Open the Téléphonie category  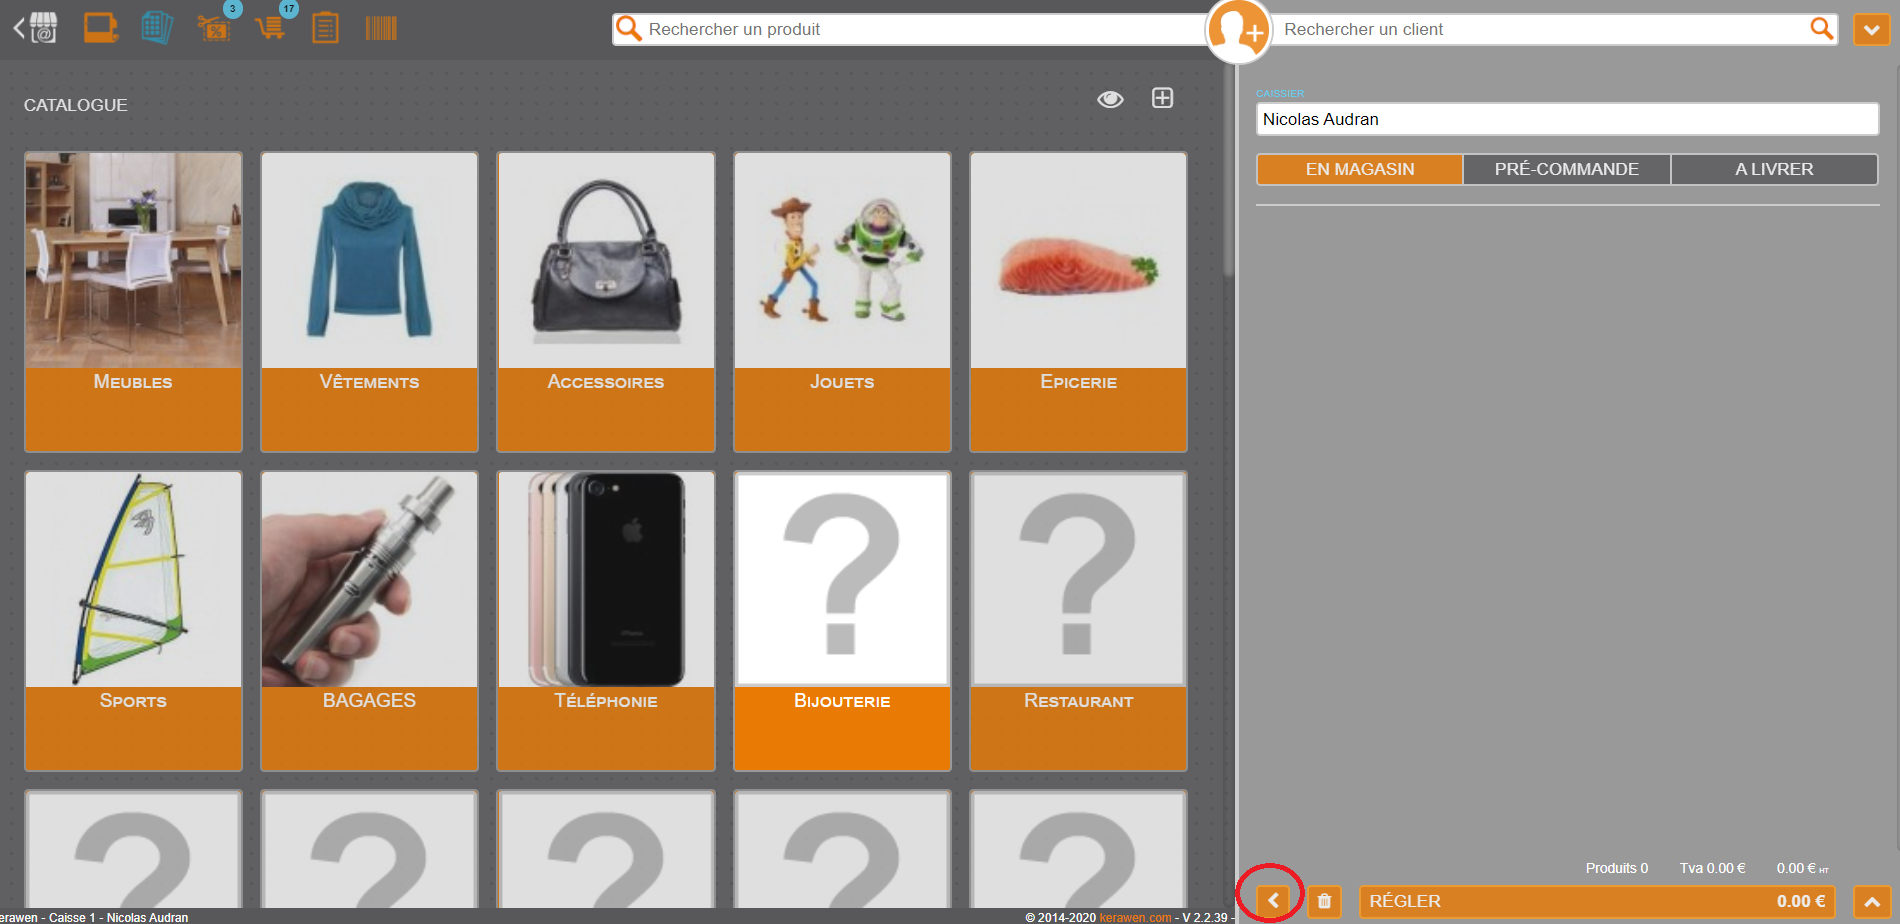[606, 621]
